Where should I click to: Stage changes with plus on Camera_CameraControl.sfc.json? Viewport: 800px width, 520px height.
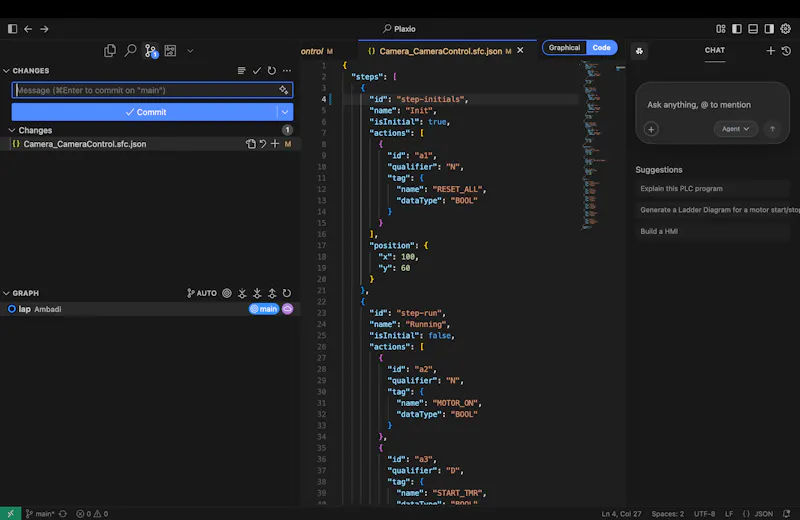click(x=275, y=144)
